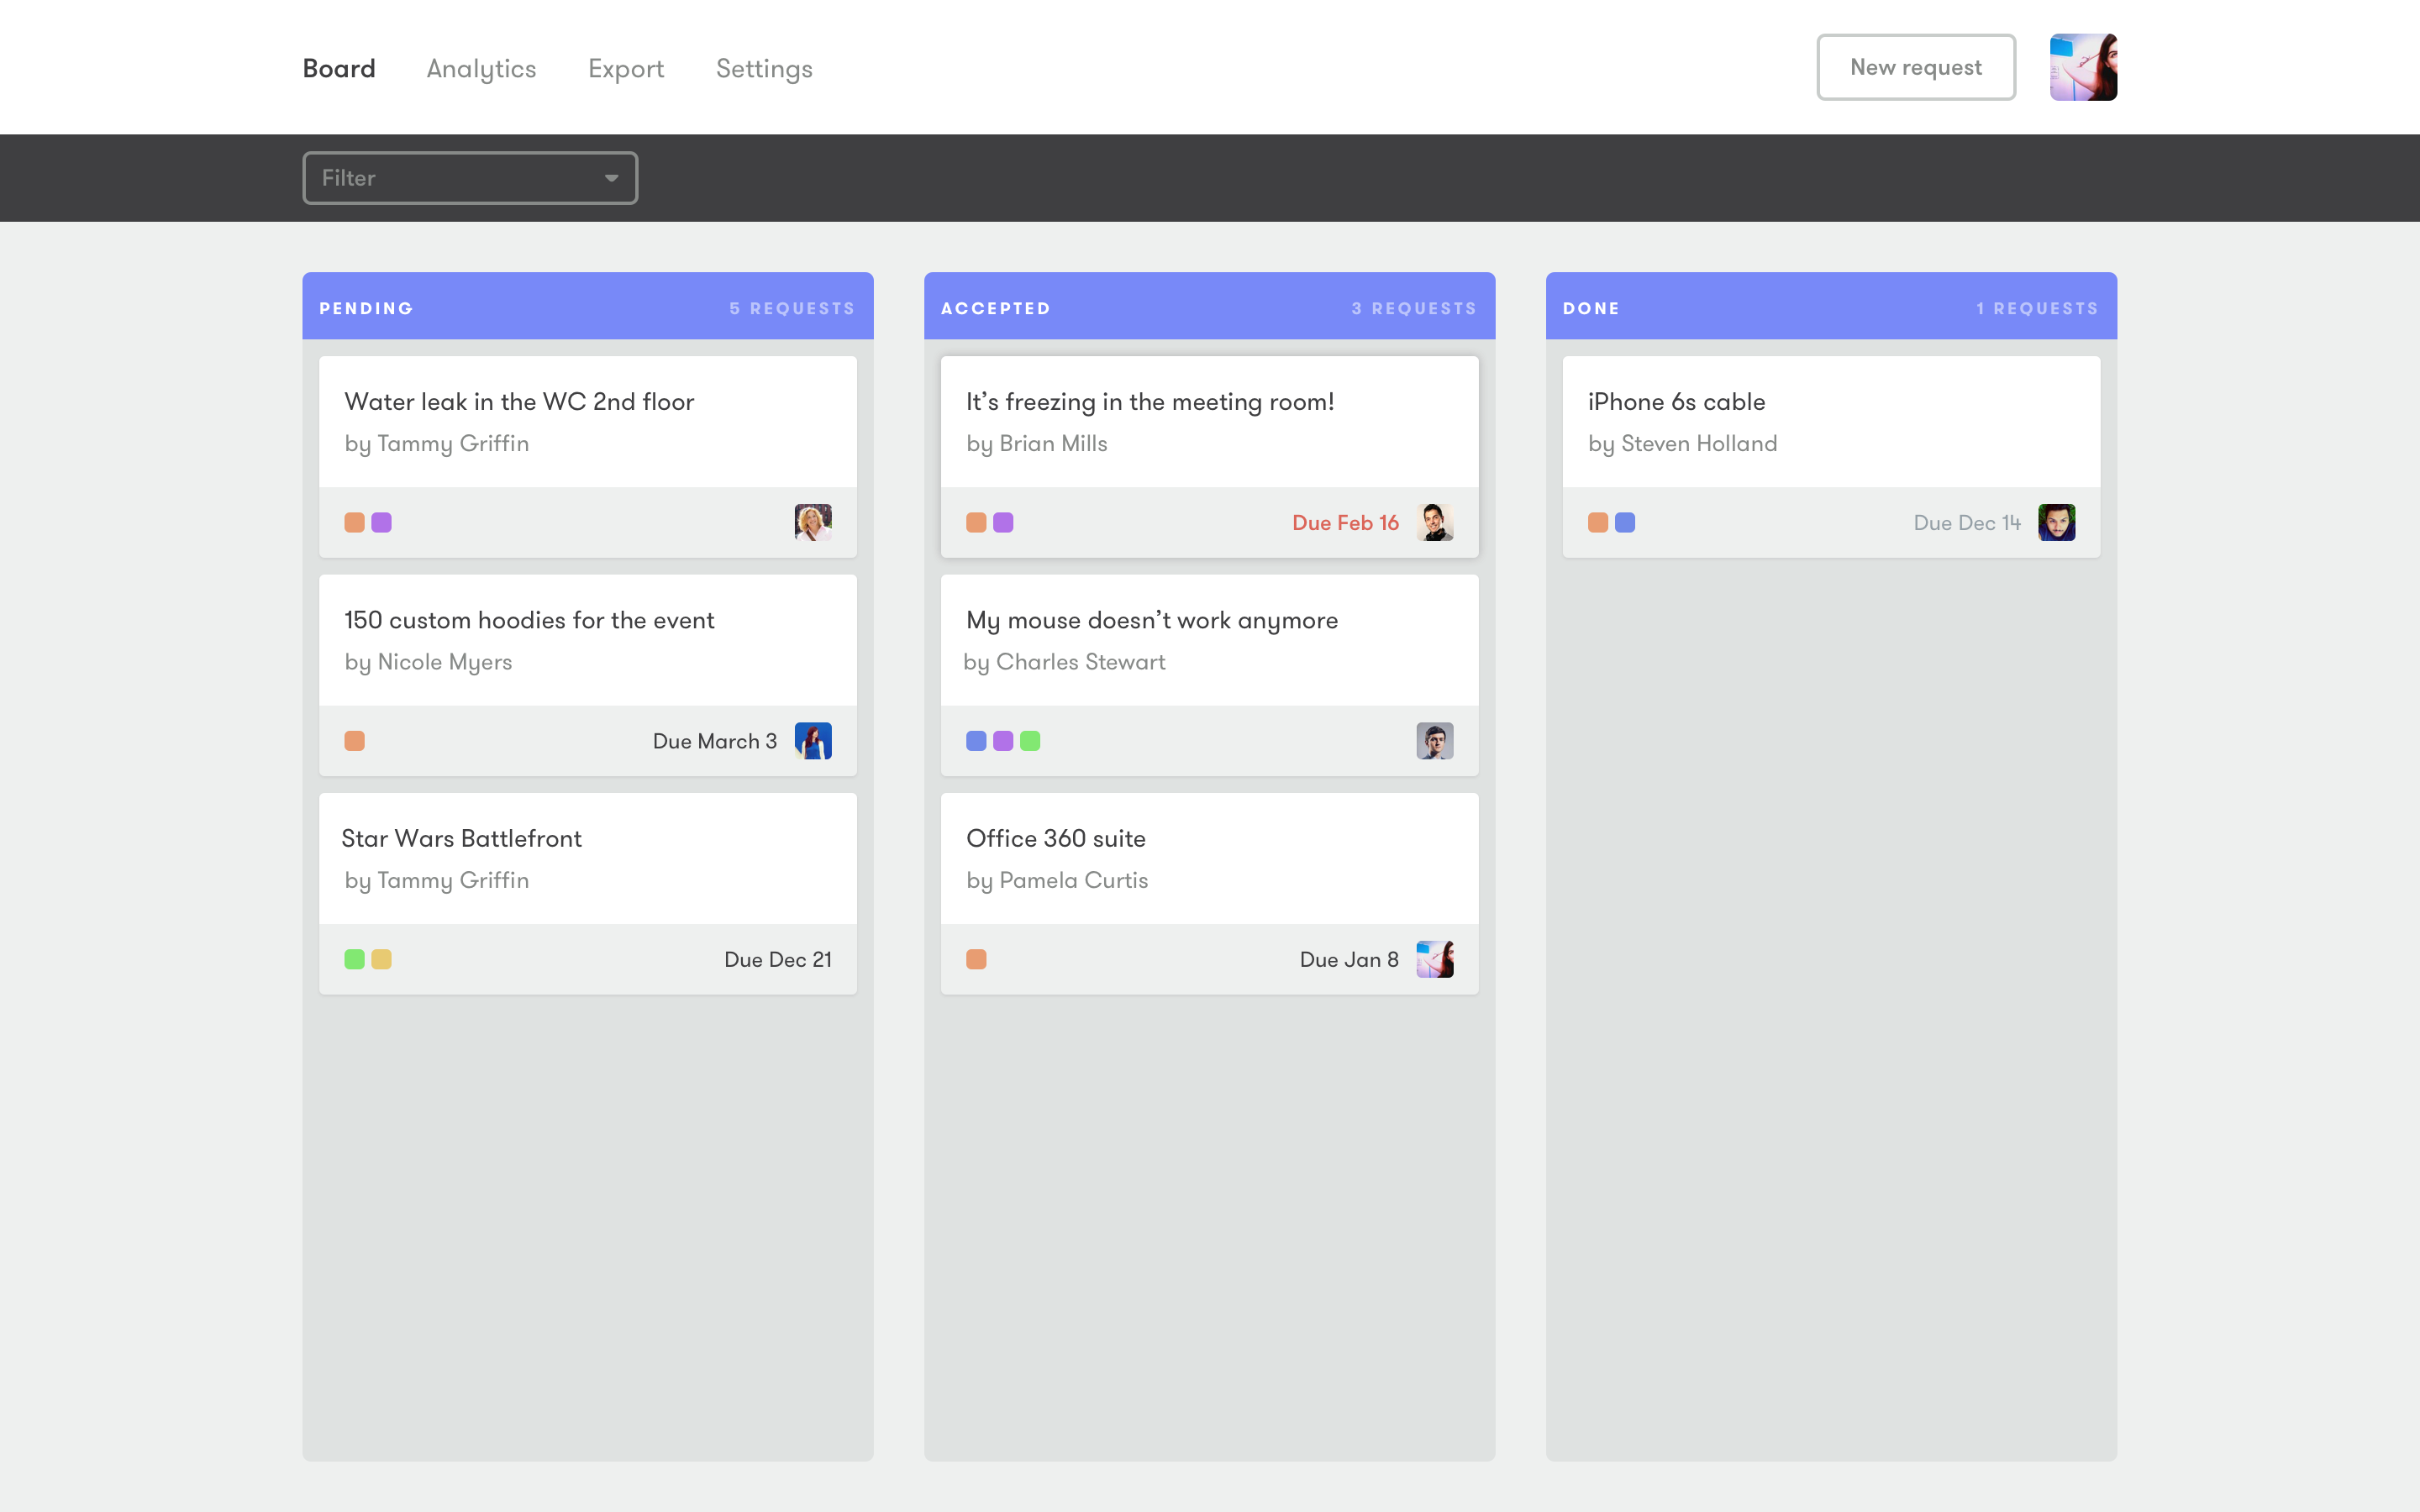This screenshot has width=2420, height=1512.
Task: Click assignee avatar on freezing meeting room card
Action: pyautogui.click(x=1434, y=522)
